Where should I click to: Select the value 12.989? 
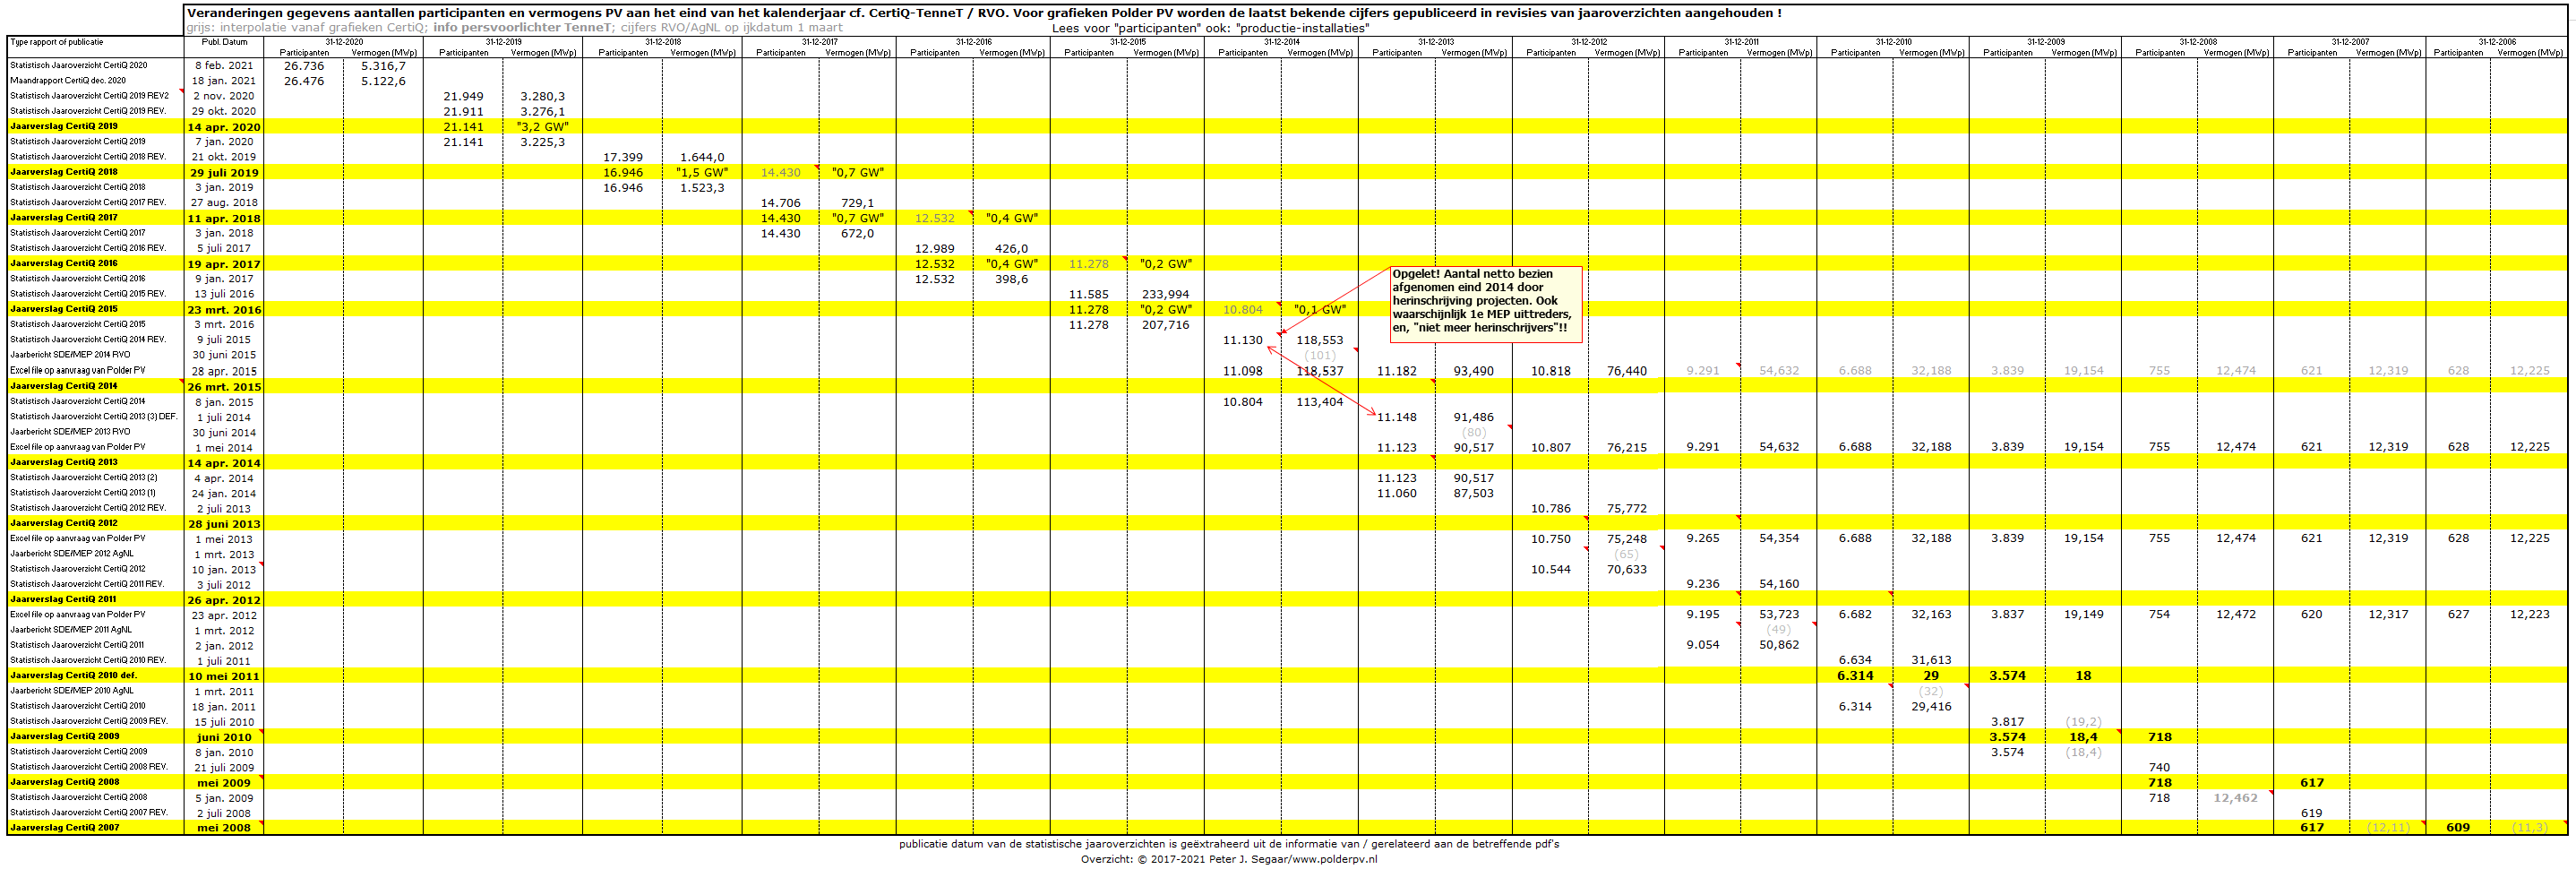(934, 249)
